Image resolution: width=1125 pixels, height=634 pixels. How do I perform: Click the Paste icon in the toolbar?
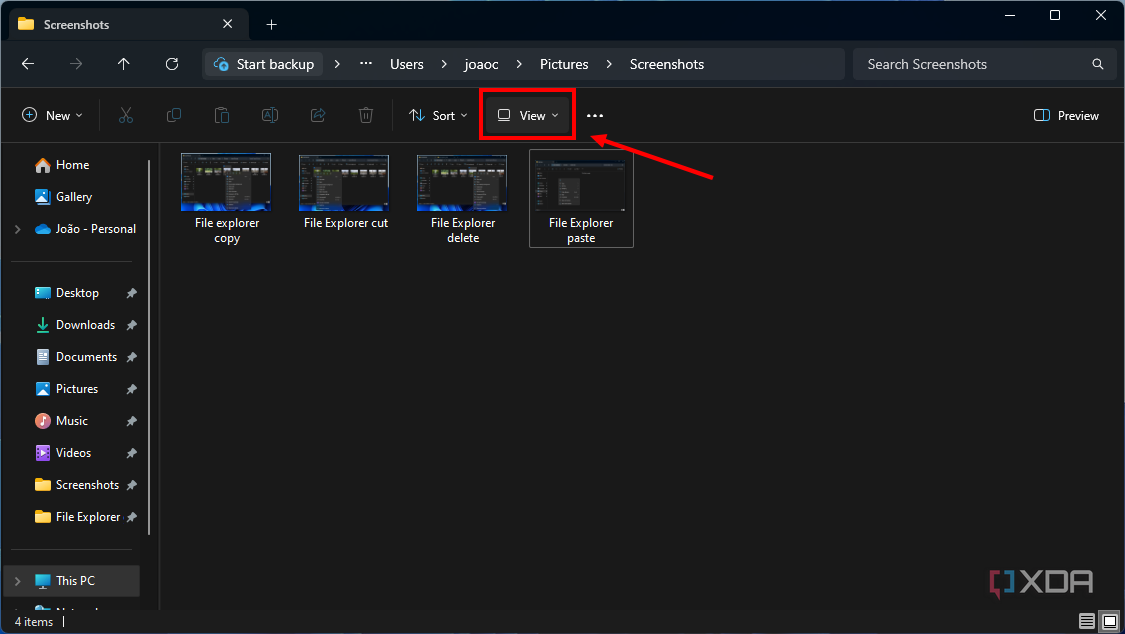[x=221, y=115]
